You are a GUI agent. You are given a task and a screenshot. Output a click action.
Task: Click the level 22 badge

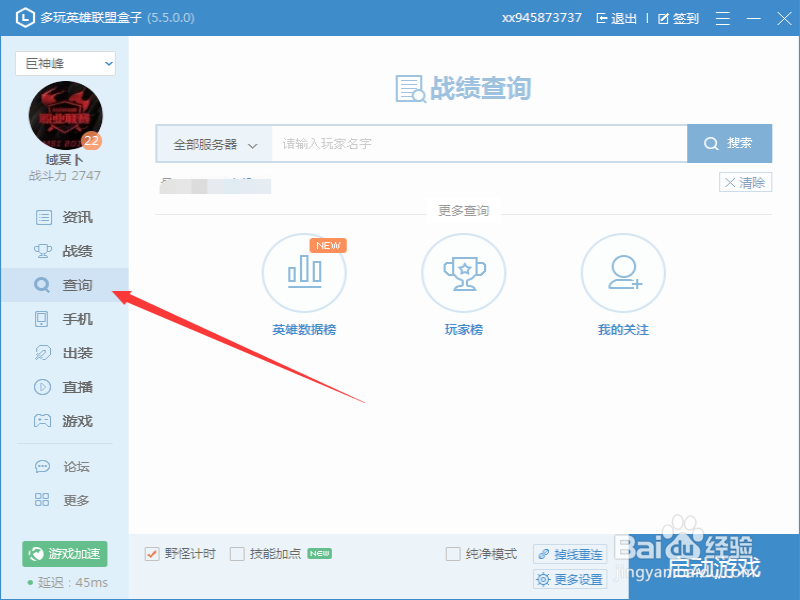tap(91, 141)
